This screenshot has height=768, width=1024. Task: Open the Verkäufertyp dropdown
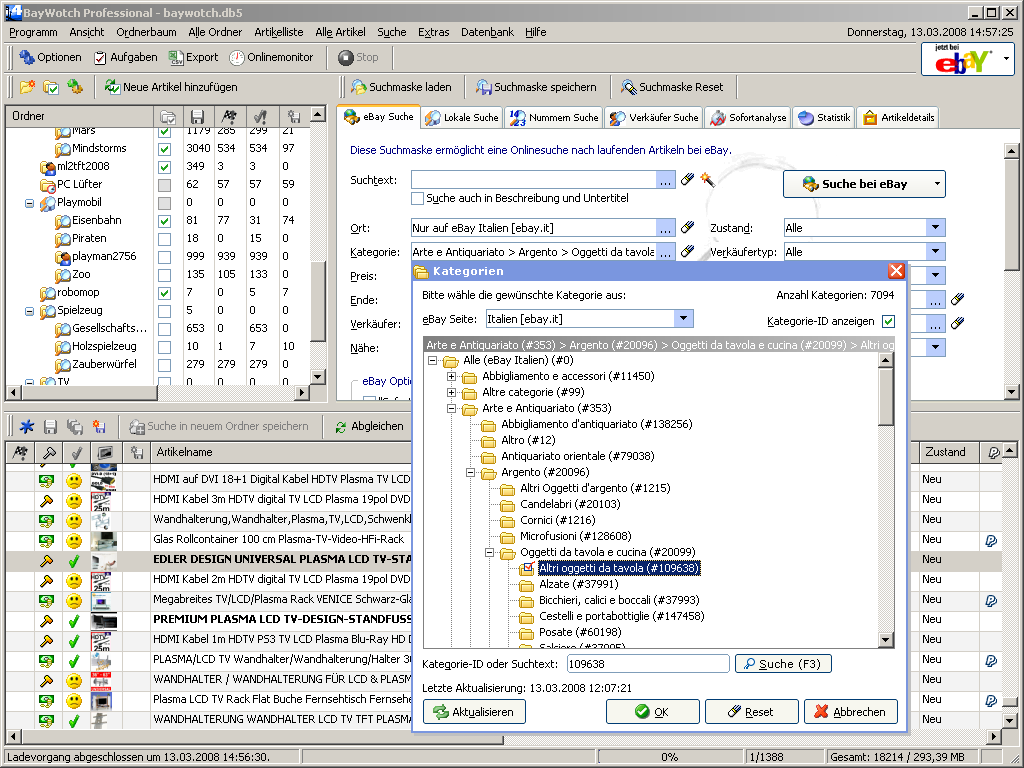click(935, 251)
